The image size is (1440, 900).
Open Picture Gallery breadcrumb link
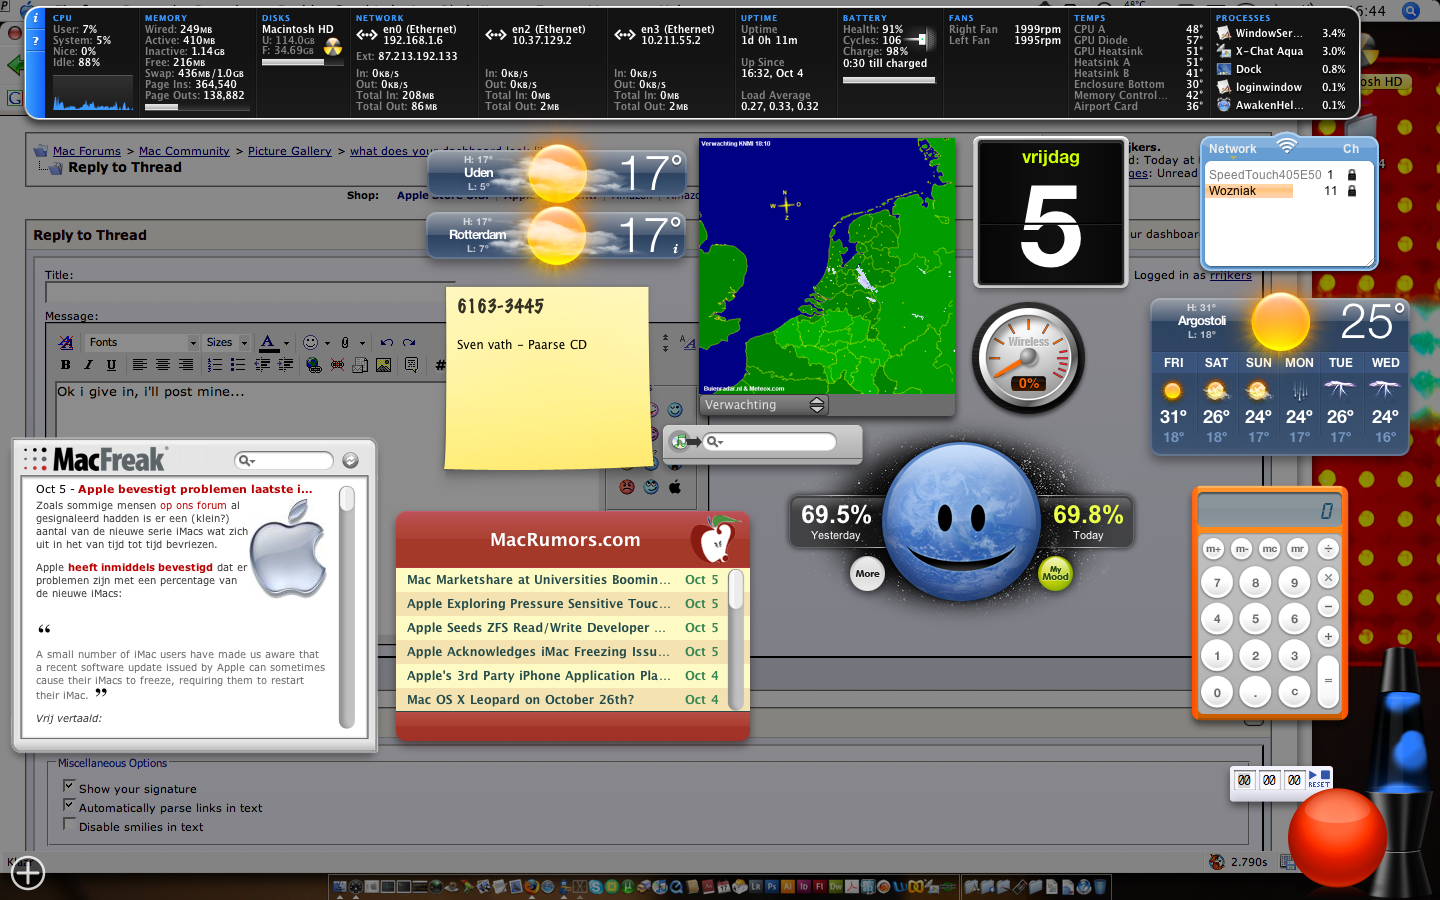[289, 151]
